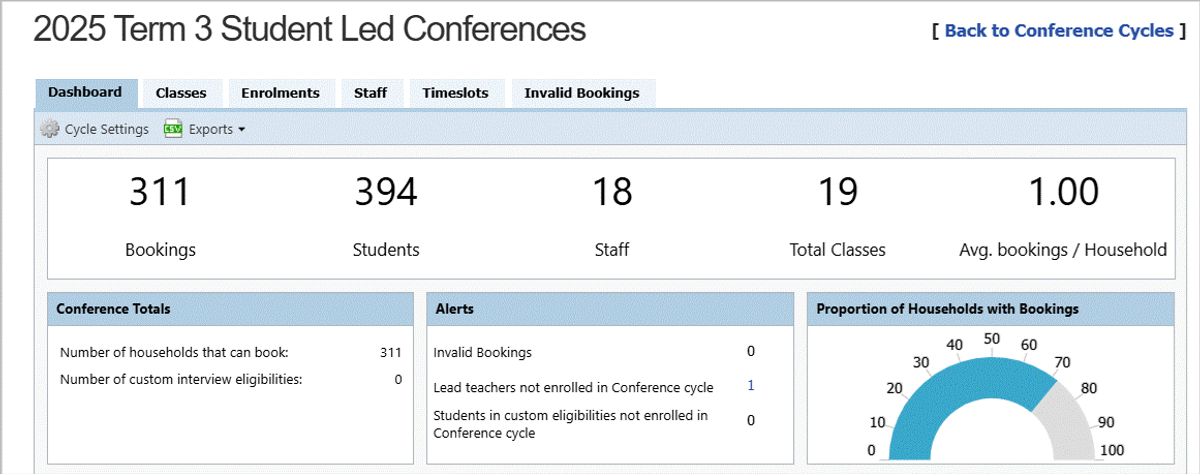Click the Conference Totals panel header

230,309
